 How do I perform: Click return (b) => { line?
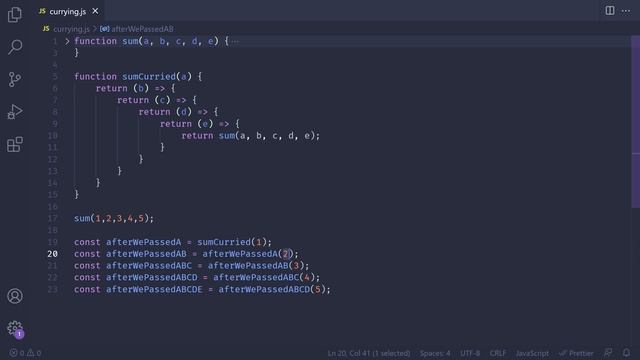coord(136,88)
